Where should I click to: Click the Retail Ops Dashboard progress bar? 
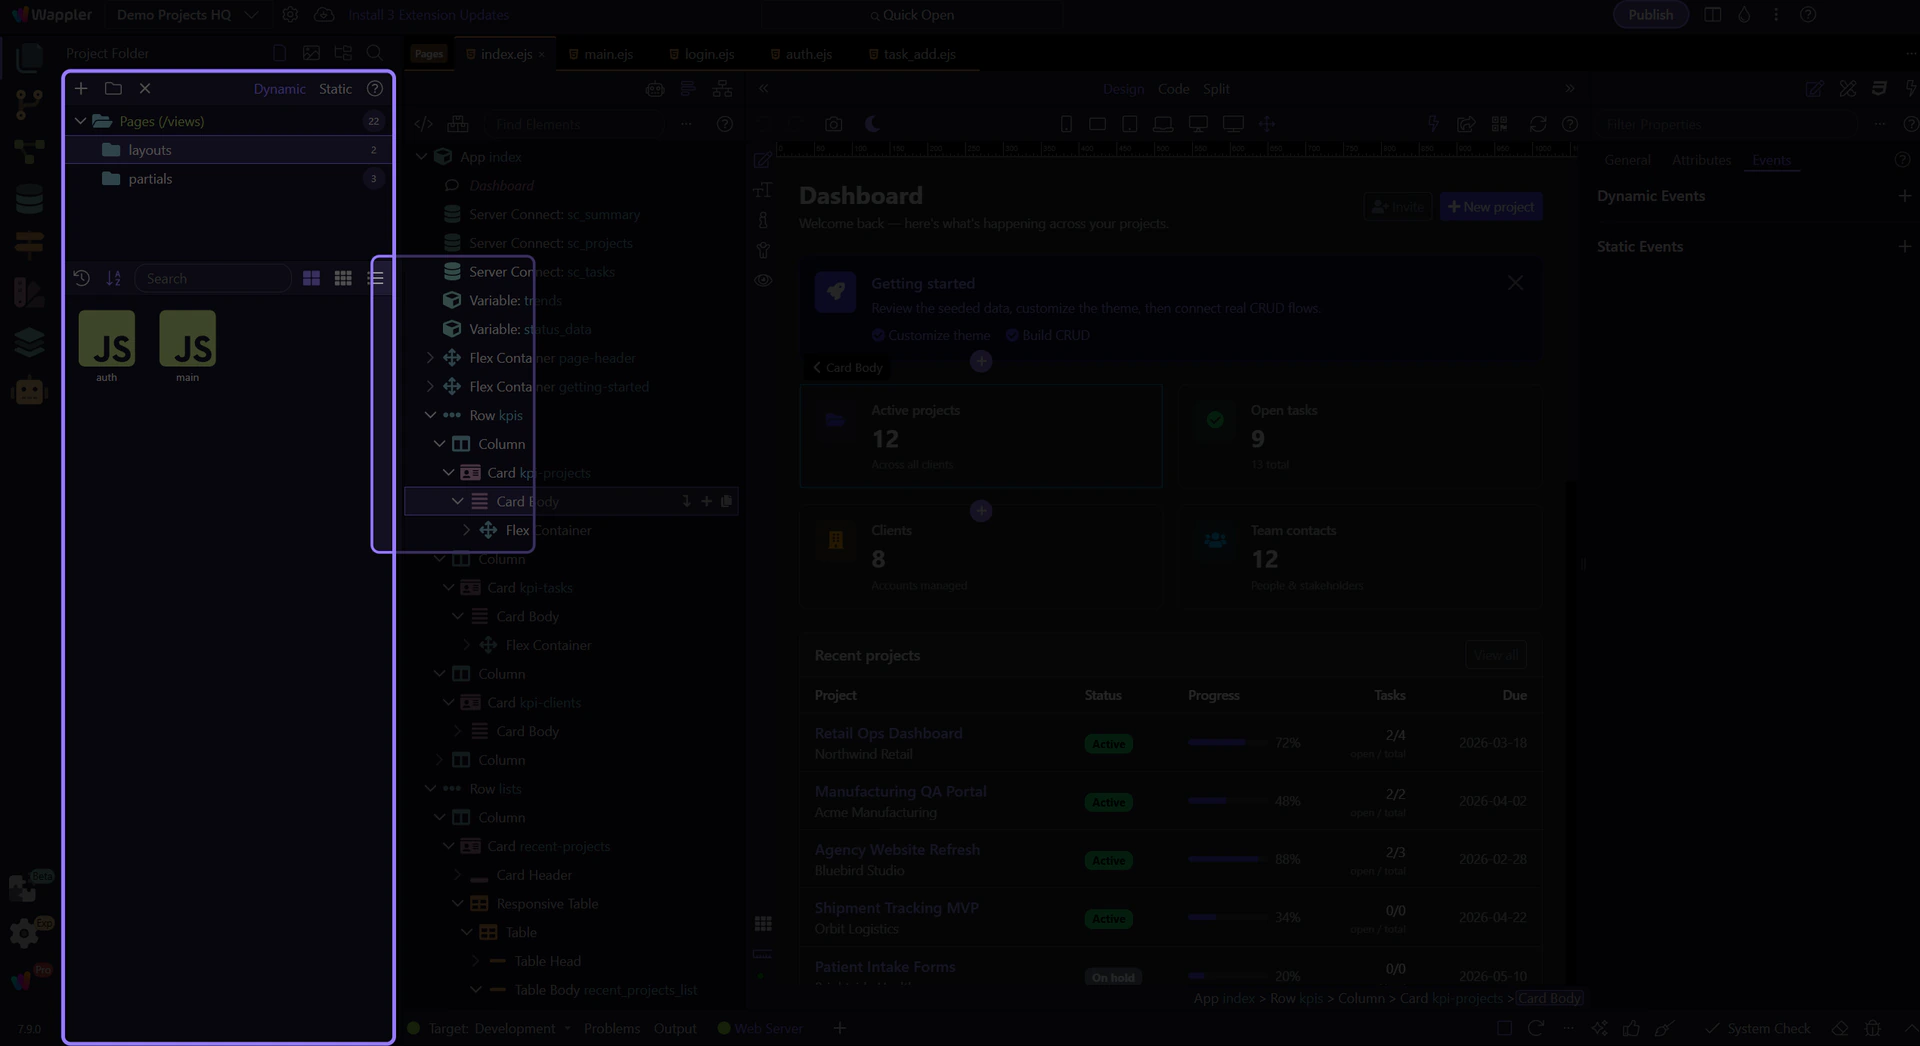tap(1225, 743)
